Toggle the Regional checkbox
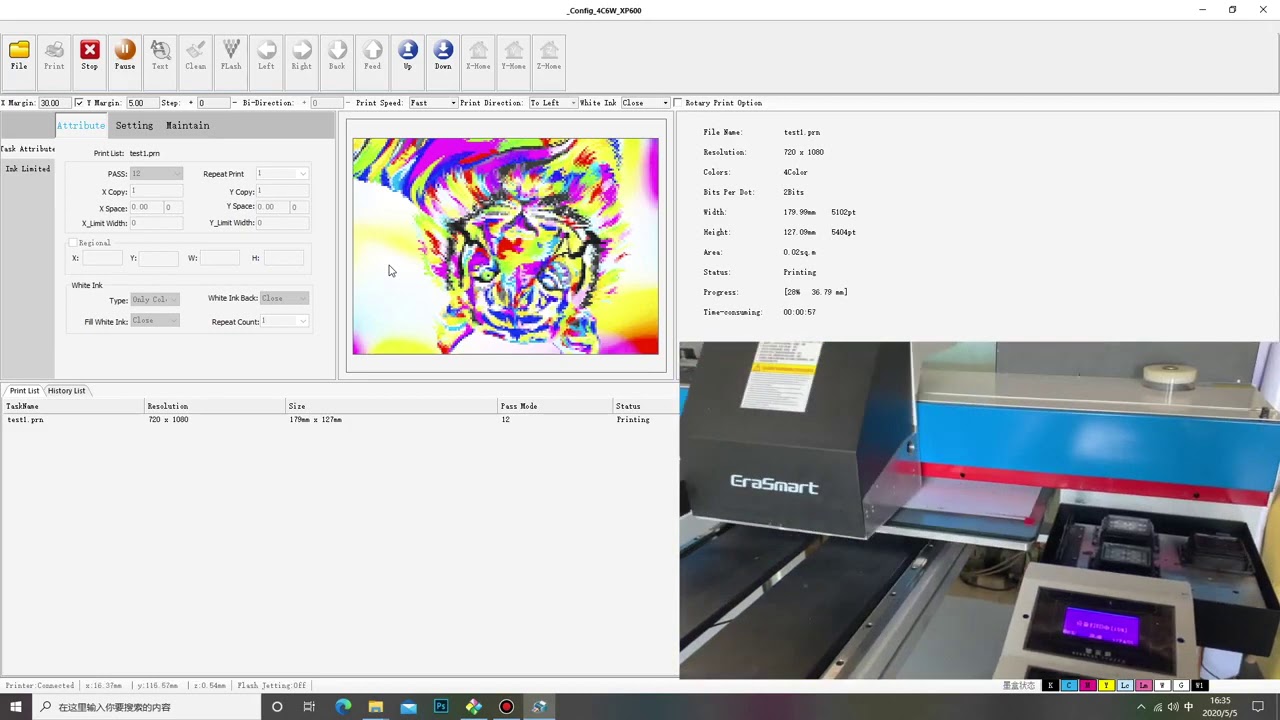Image resolution: width=1280 pixels, height=720 pixels. pyautogui.click(x=72, y=243)
